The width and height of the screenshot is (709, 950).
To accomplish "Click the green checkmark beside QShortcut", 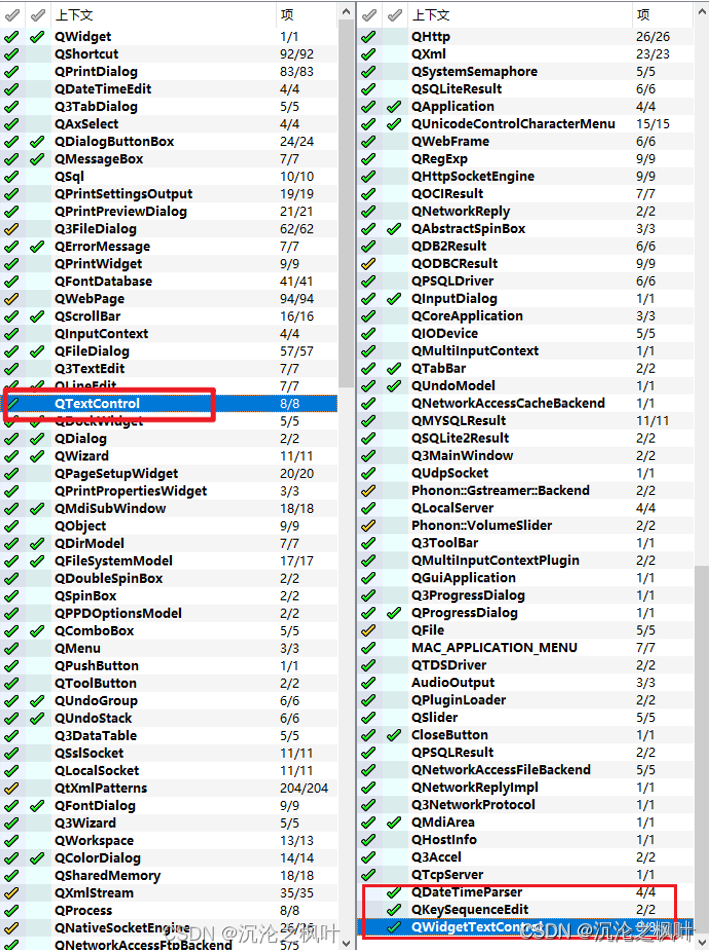I will point(11,54).
